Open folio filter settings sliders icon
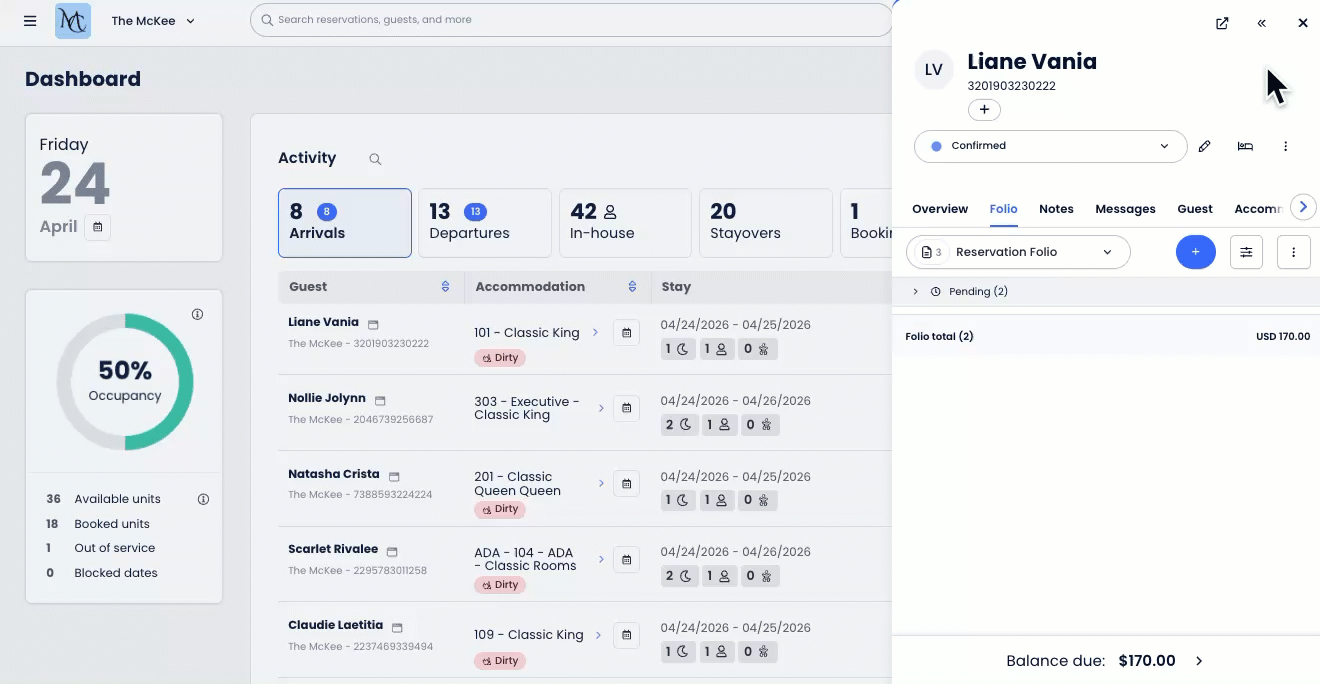 click(x=1246, y=252)
